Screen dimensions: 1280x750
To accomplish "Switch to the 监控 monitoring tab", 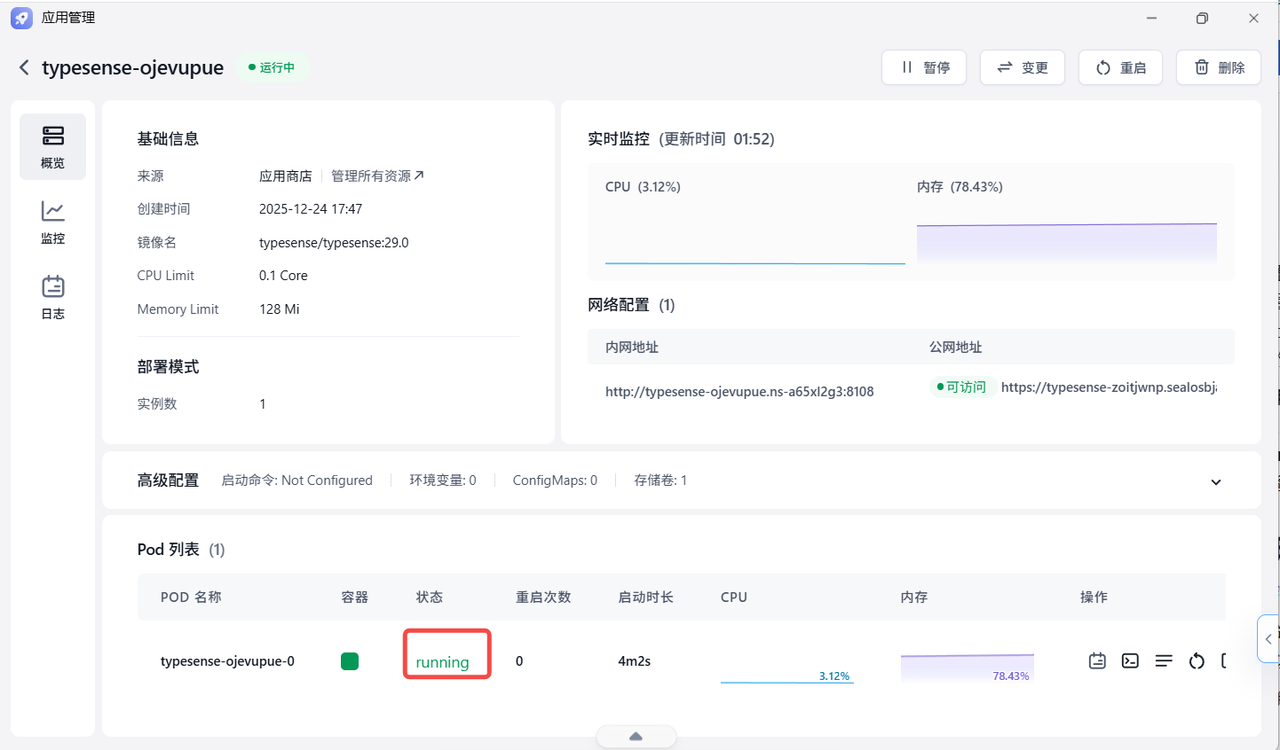I will [53, 222].
